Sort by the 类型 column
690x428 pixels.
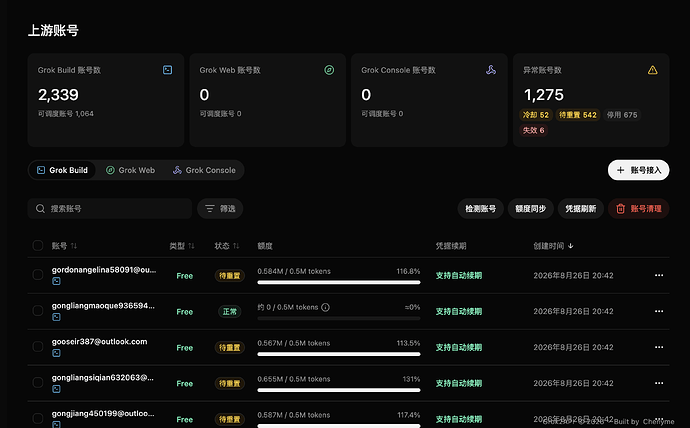(x=182, y=246)
